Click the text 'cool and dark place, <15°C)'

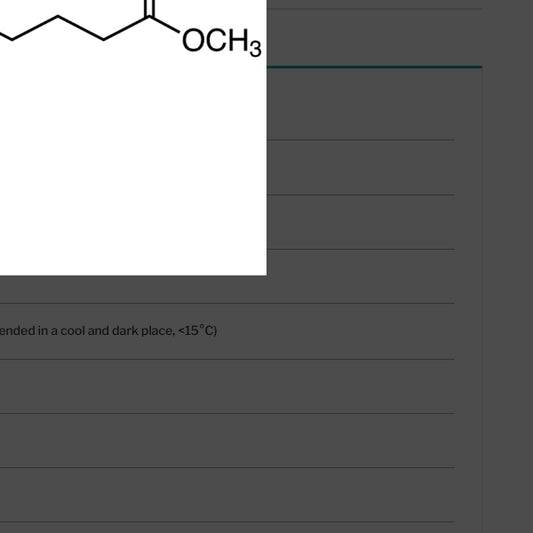(139, 330)
